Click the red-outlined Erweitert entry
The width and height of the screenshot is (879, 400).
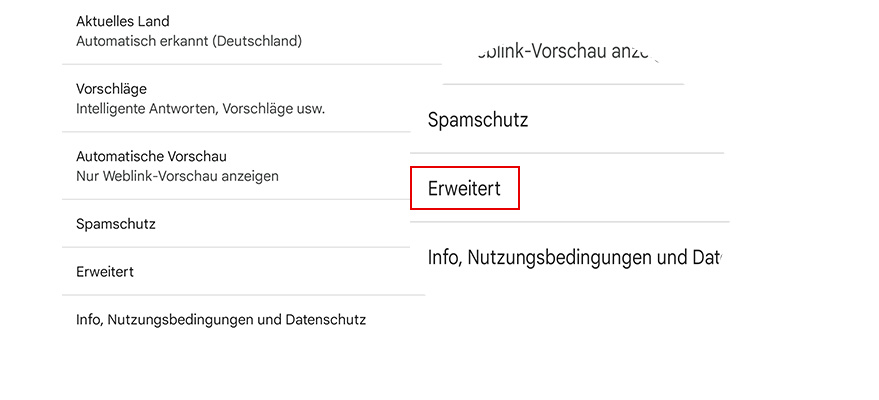[465, 188]
